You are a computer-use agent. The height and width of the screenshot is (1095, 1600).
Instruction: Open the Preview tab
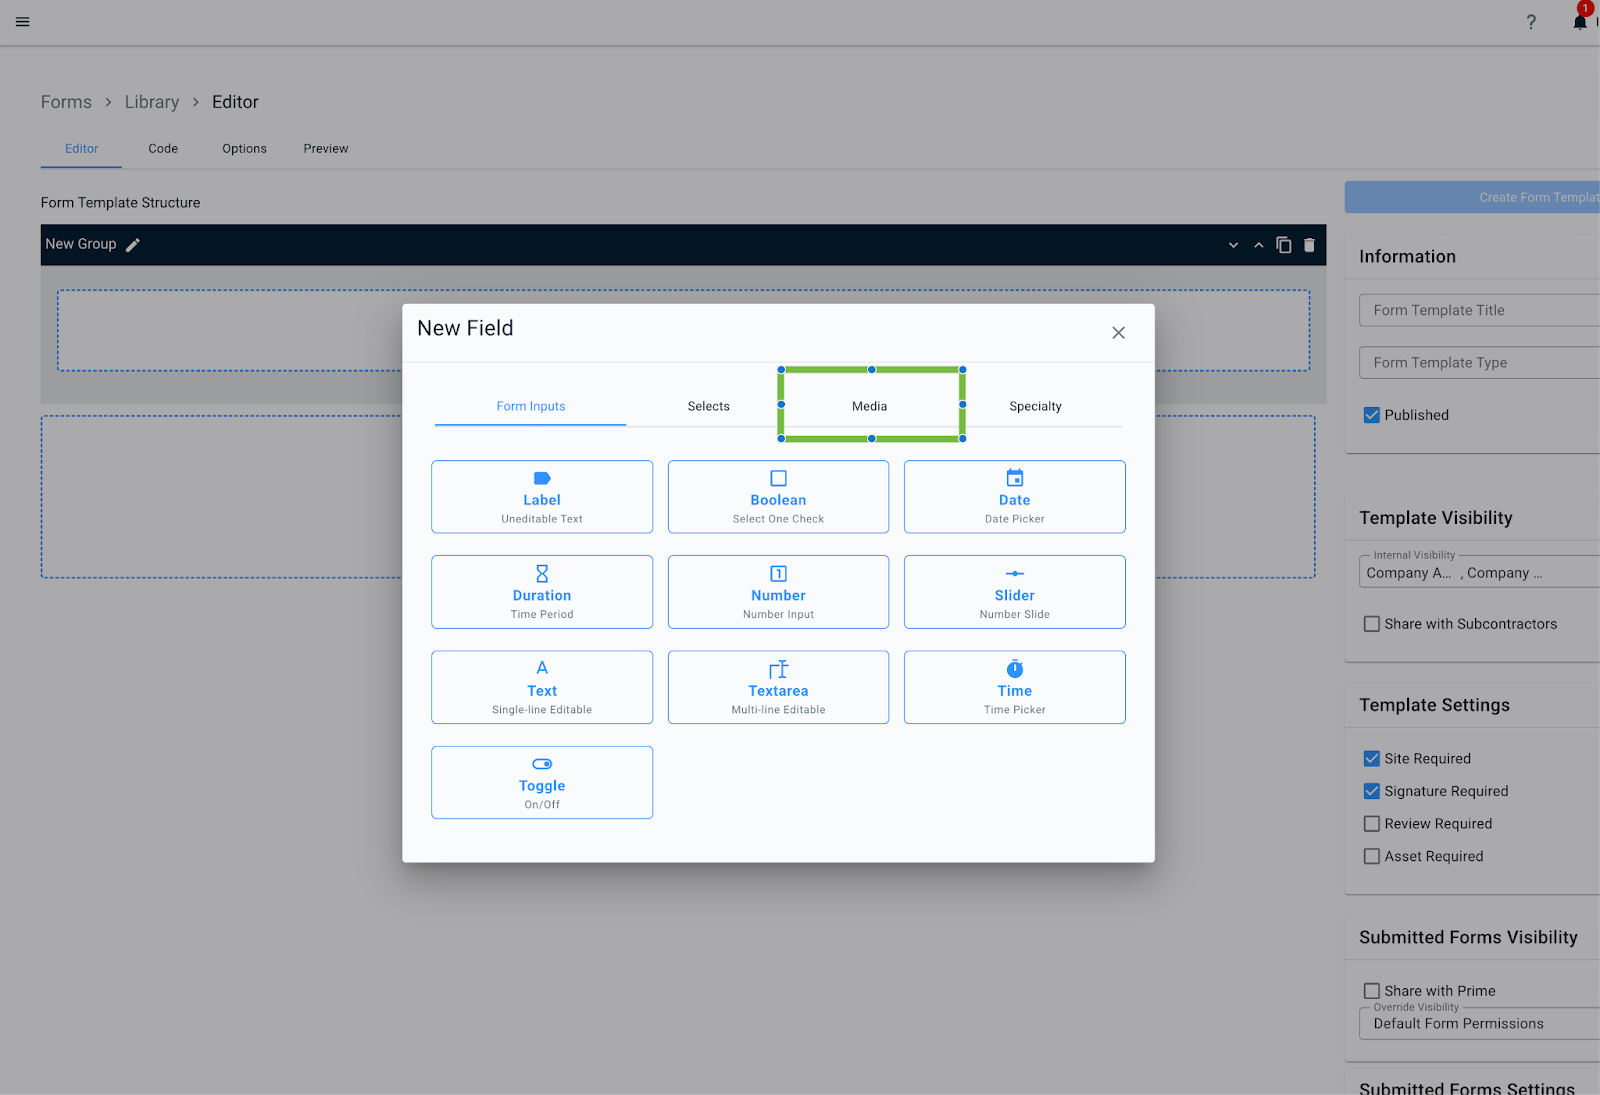tap(326, 149)
